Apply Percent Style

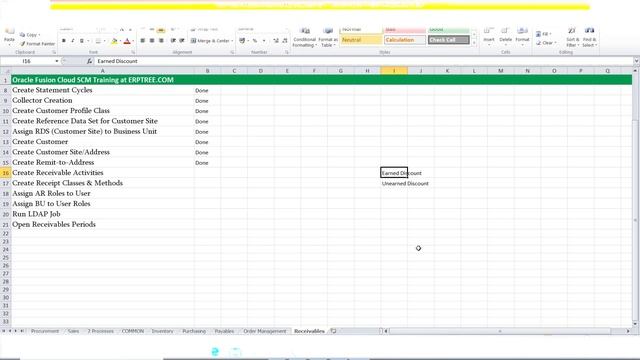[x=255, y=41]
